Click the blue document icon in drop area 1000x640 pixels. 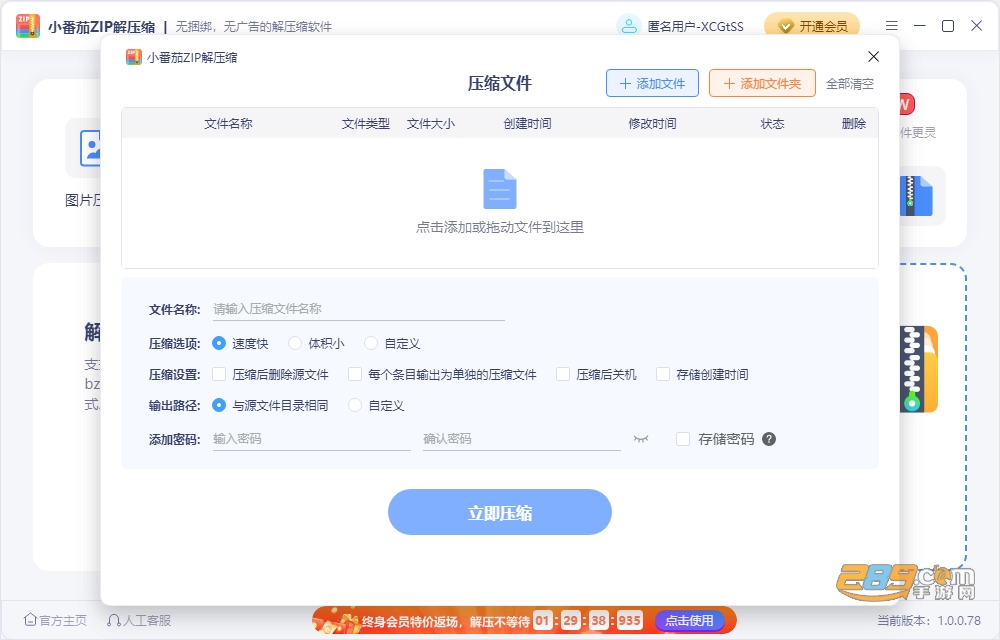(500, 189)
